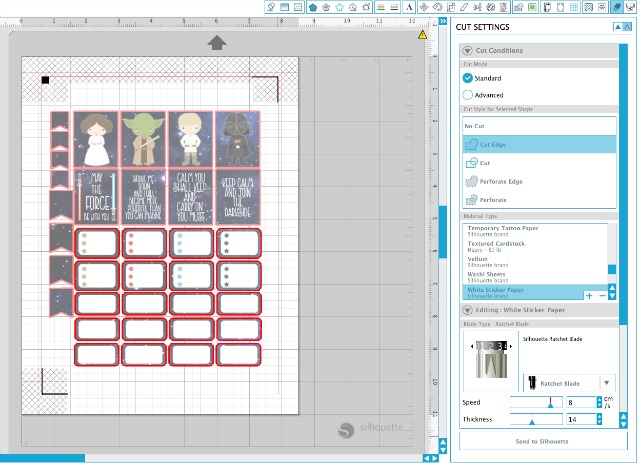
Task: Choose the Perforate style option
Action: pos(539,200)
